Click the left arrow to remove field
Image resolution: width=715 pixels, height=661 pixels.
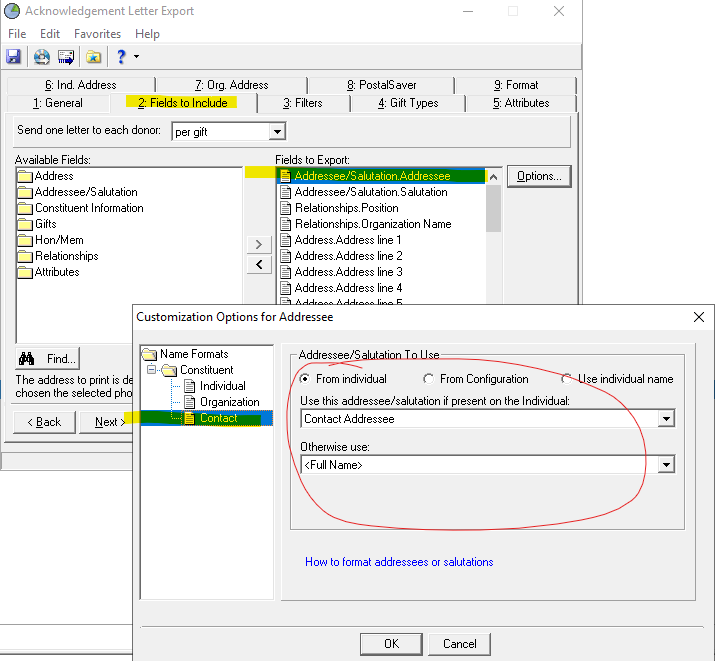259,264
